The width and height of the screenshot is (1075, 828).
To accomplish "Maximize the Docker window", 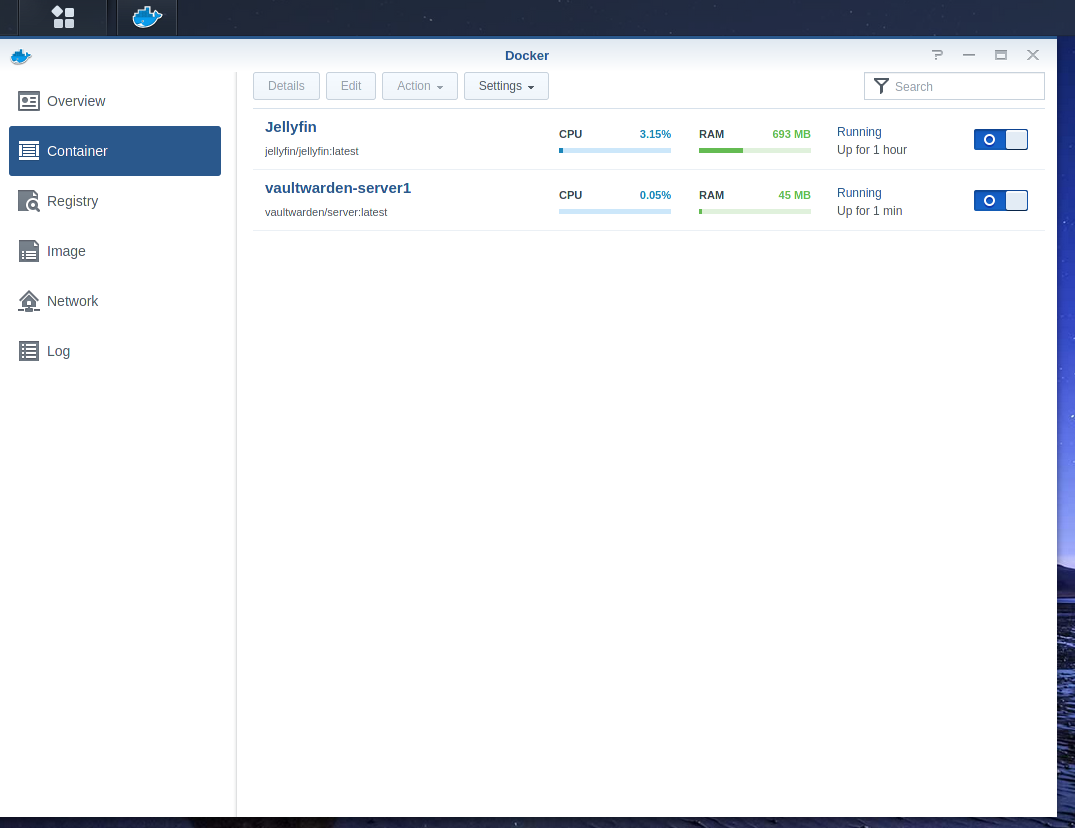I will [1001, 55].
